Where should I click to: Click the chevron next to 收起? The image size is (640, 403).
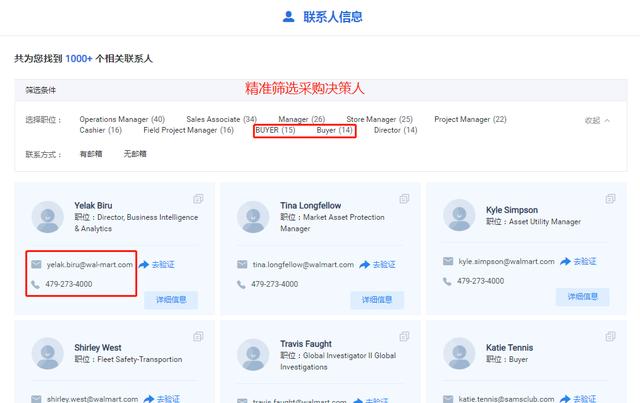pos(607,120)
